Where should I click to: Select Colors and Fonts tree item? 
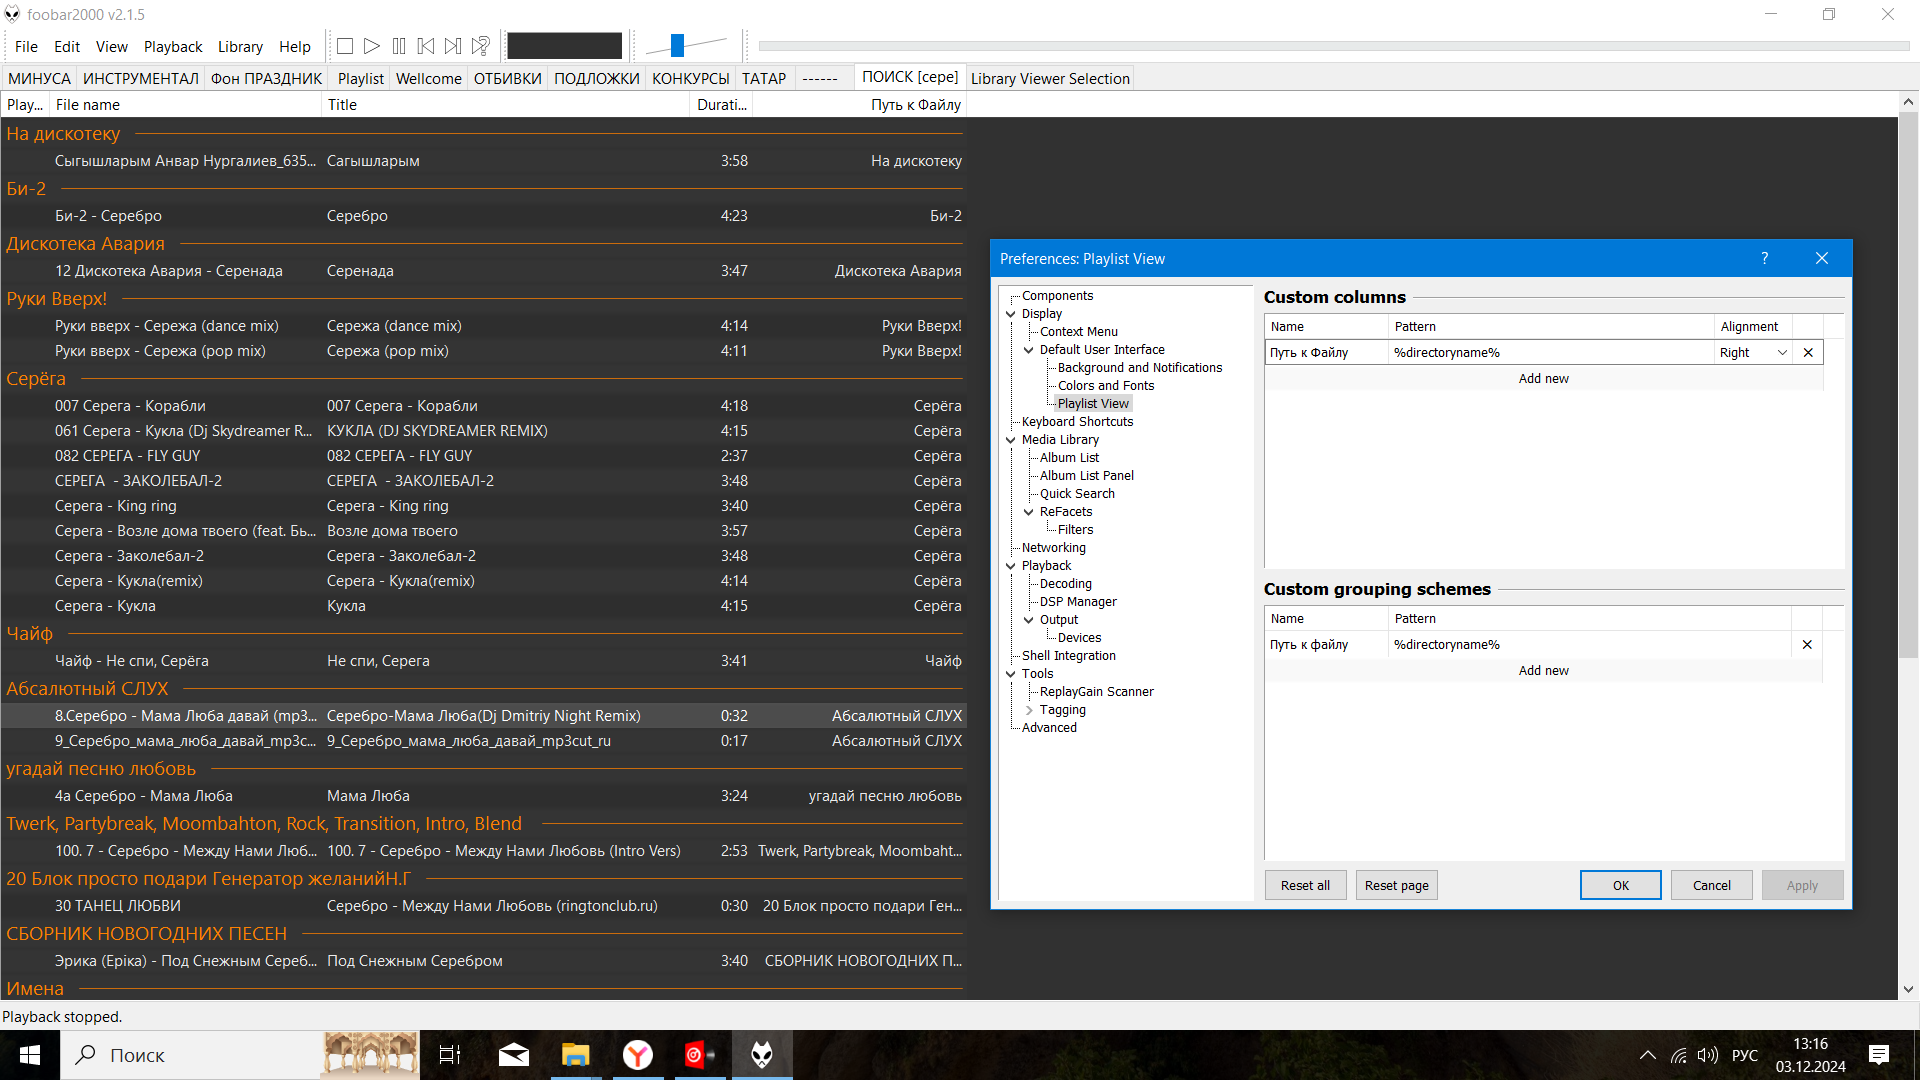[x=1105, y=386]
